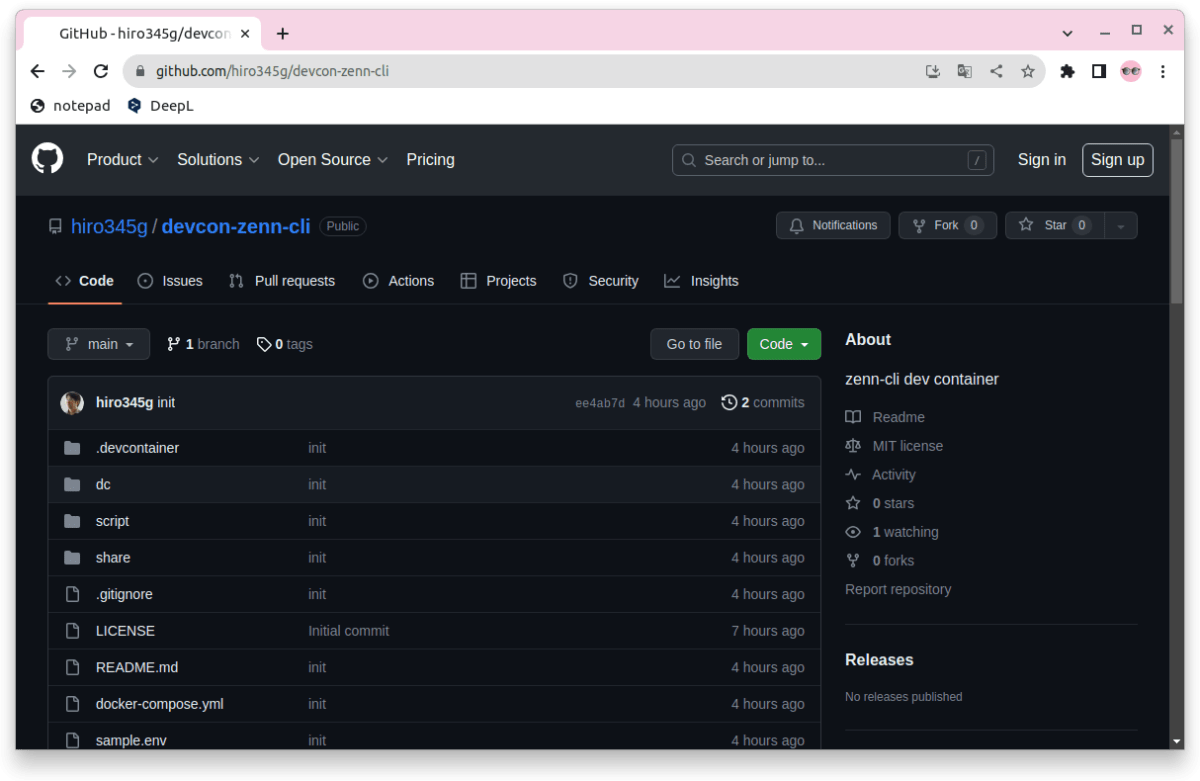Open a new browser tab with plus icon

[x=283, y=33]
